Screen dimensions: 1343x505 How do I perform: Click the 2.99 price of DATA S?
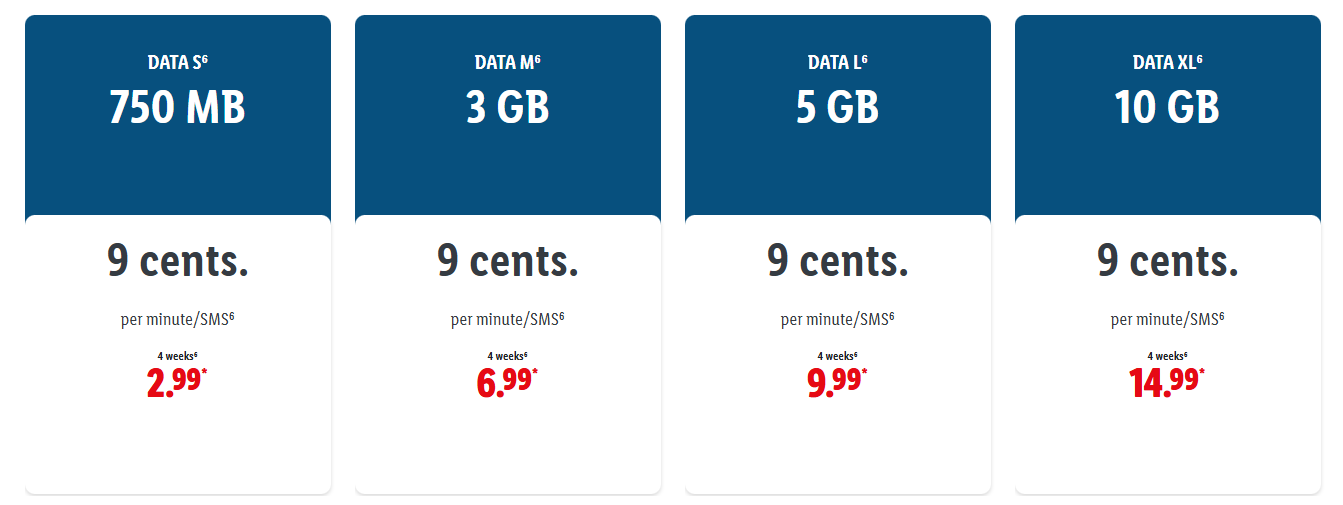(x=177, y=383)
